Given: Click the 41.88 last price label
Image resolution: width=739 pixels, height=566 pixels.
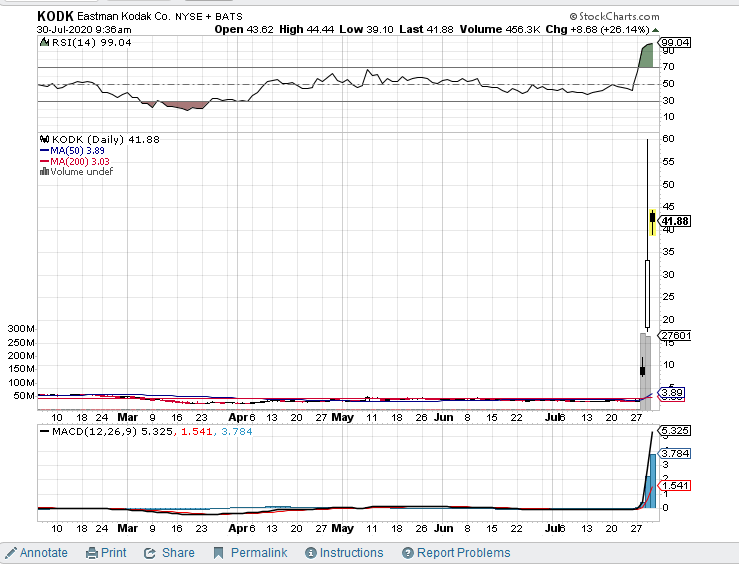Looking at the screenshot, I should [x=676, y=221].
